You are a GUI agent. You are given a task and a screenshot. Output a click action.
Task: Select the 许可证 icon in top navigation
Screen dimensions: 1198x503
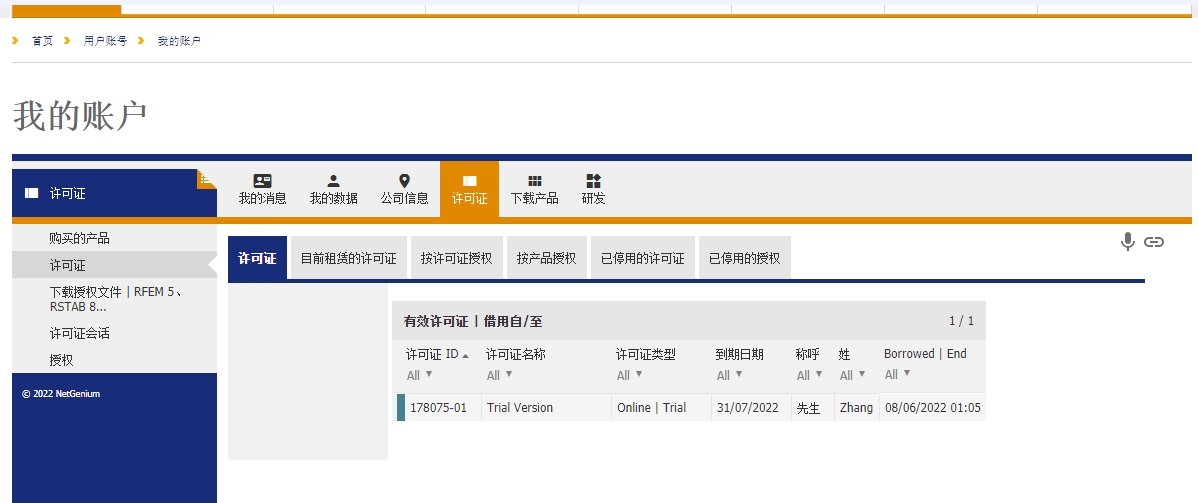point(469,181)
